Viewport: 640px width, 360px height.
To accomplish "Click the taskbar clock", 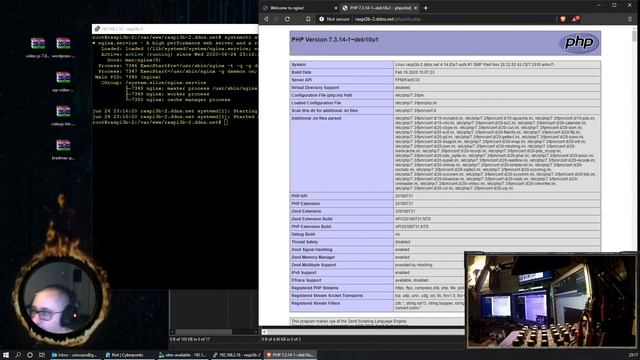I will (633, 355).
